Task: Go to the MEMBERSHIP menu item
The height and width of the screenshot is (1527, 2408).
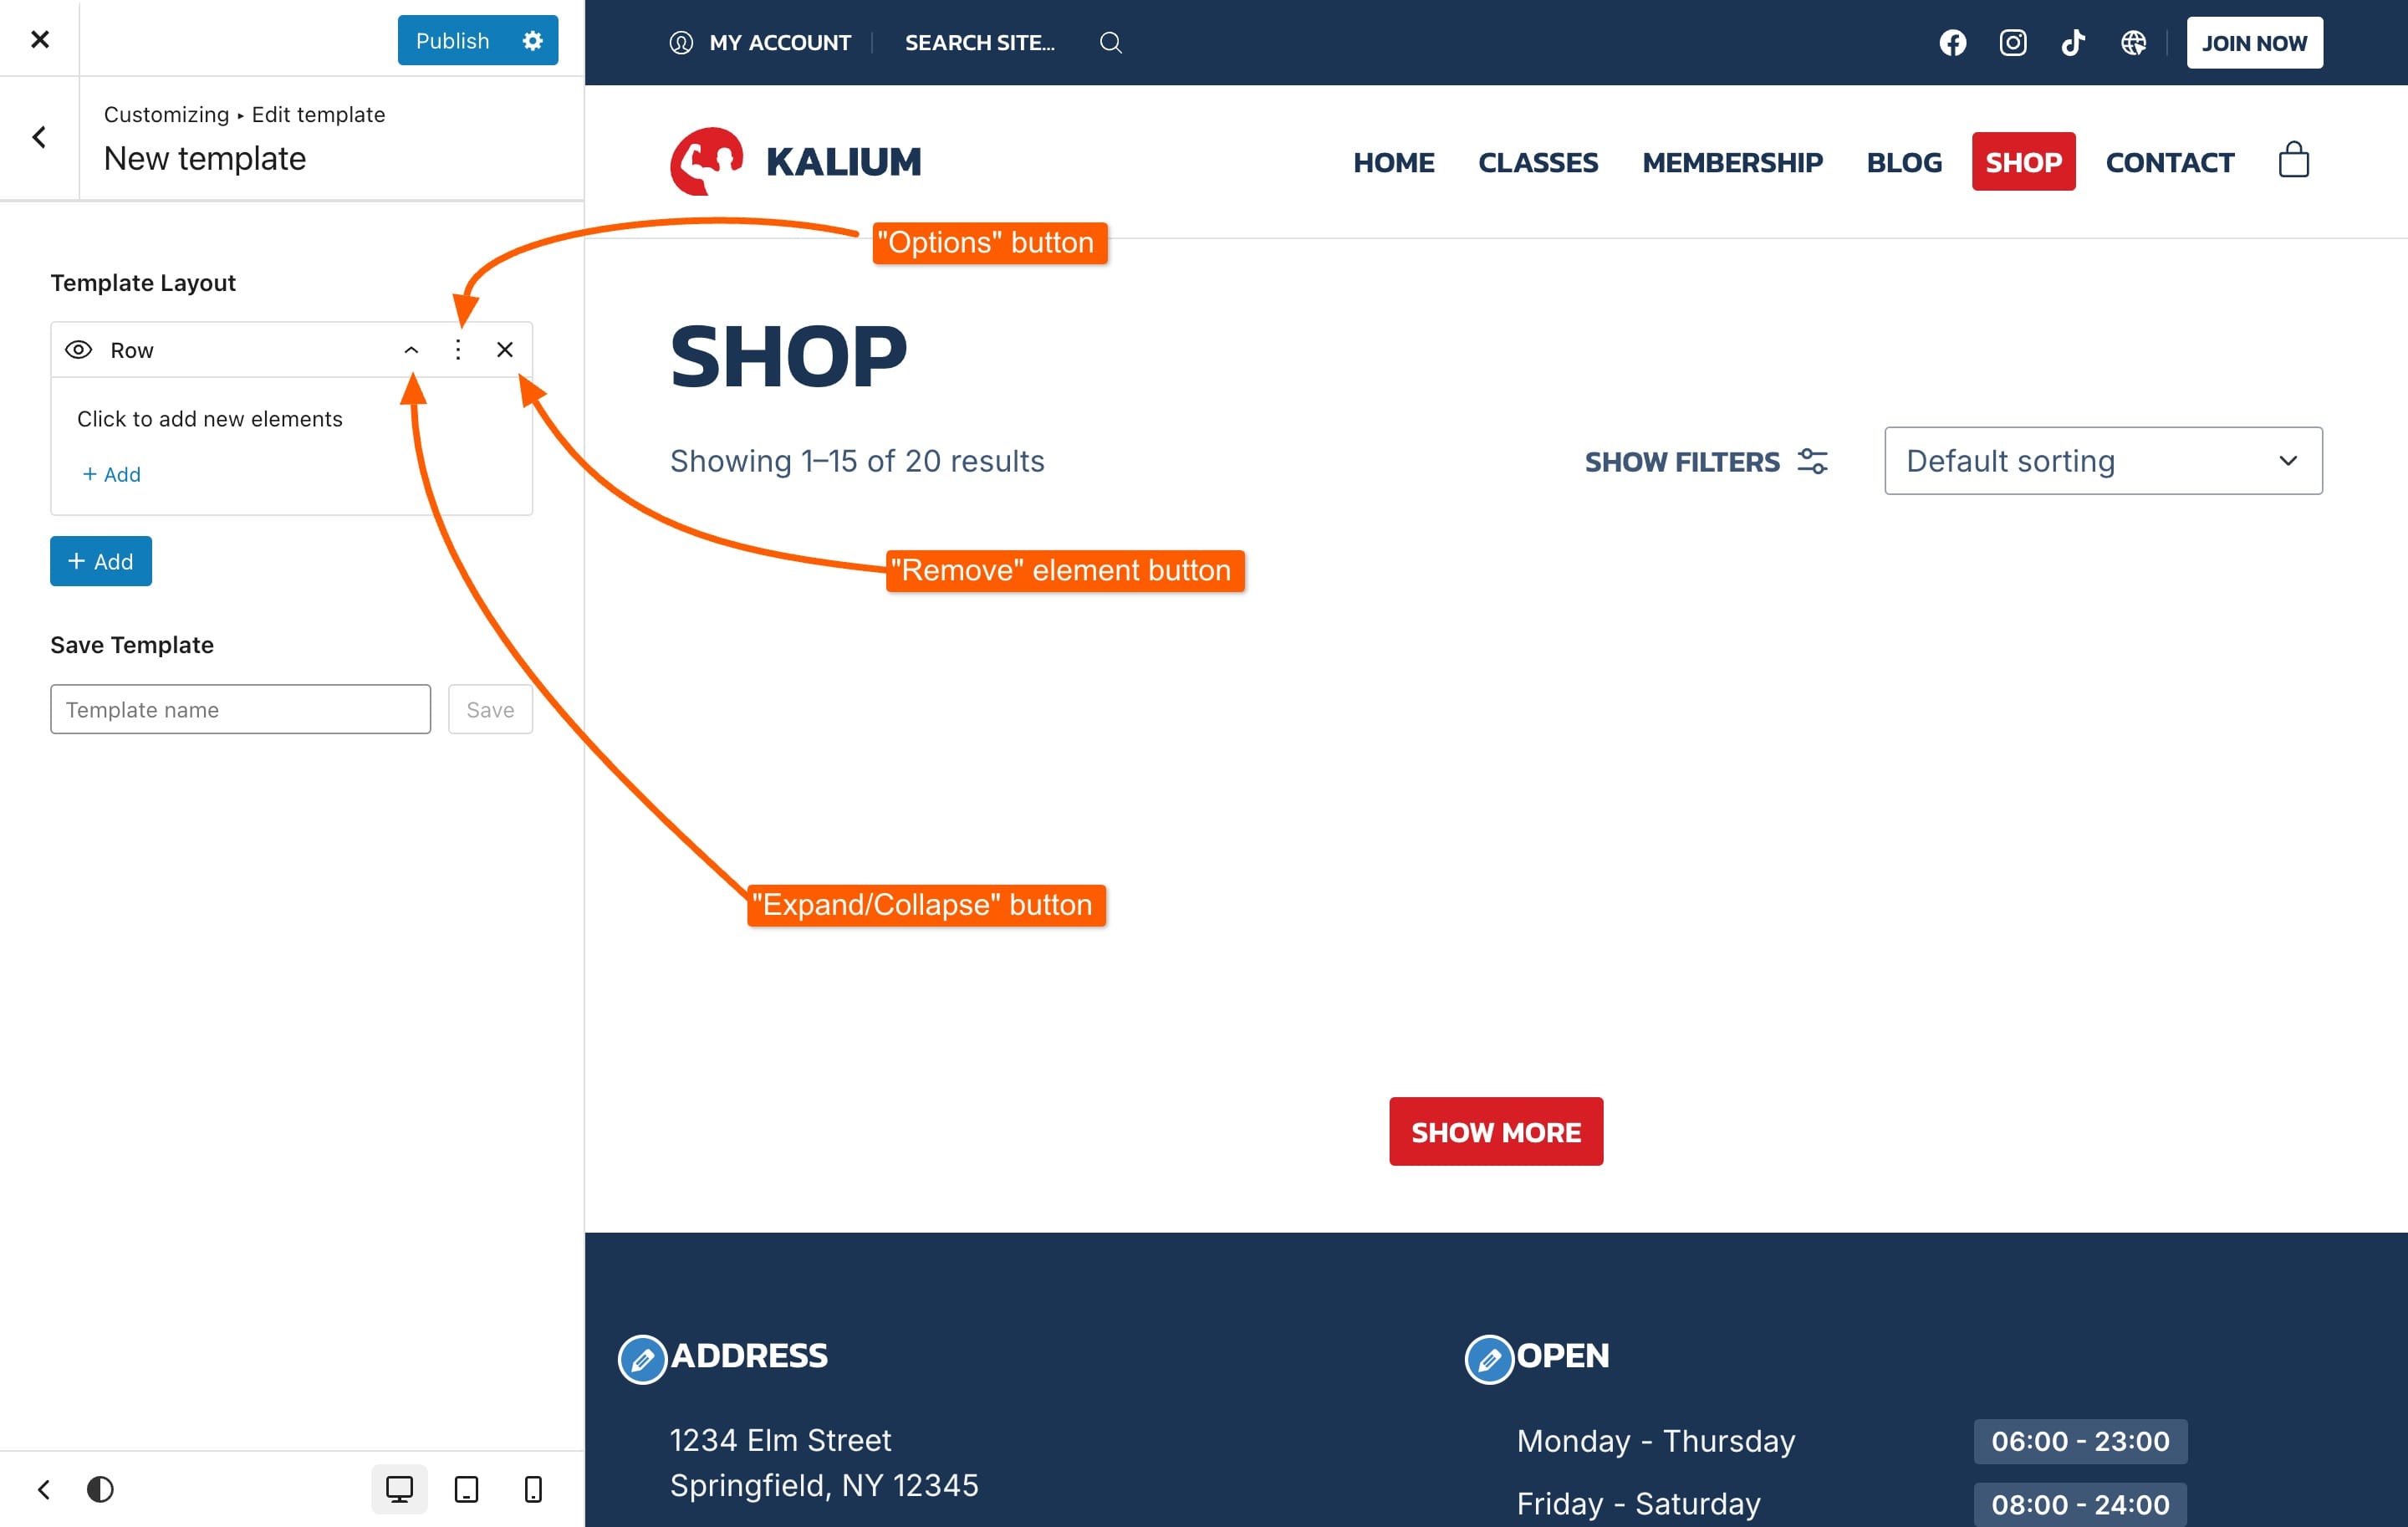Action: [1732, 162]
